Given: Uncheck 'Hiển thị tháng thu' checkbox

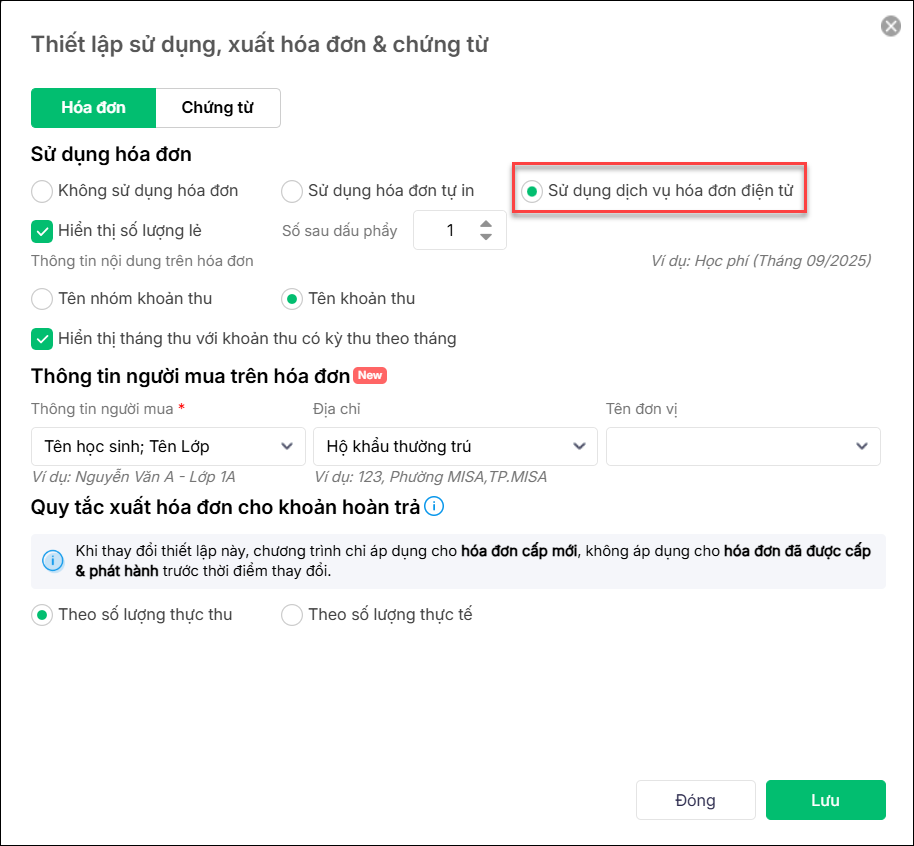Looking at the screenshot, I should click(x=42, y=339).
